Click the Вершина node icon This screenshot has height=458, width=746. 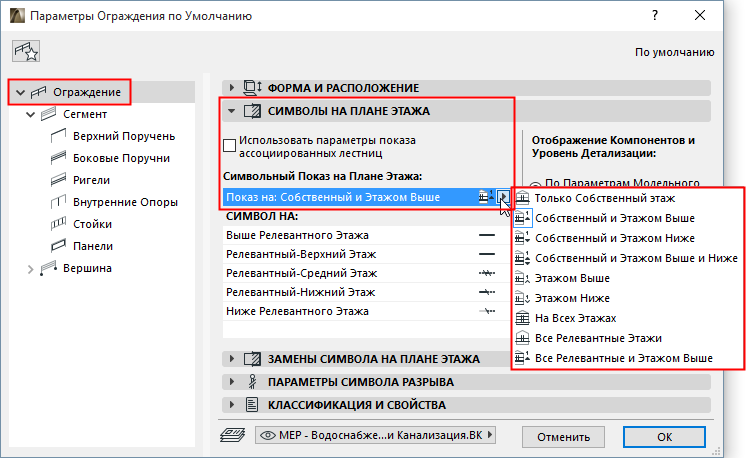click(49, 268)
